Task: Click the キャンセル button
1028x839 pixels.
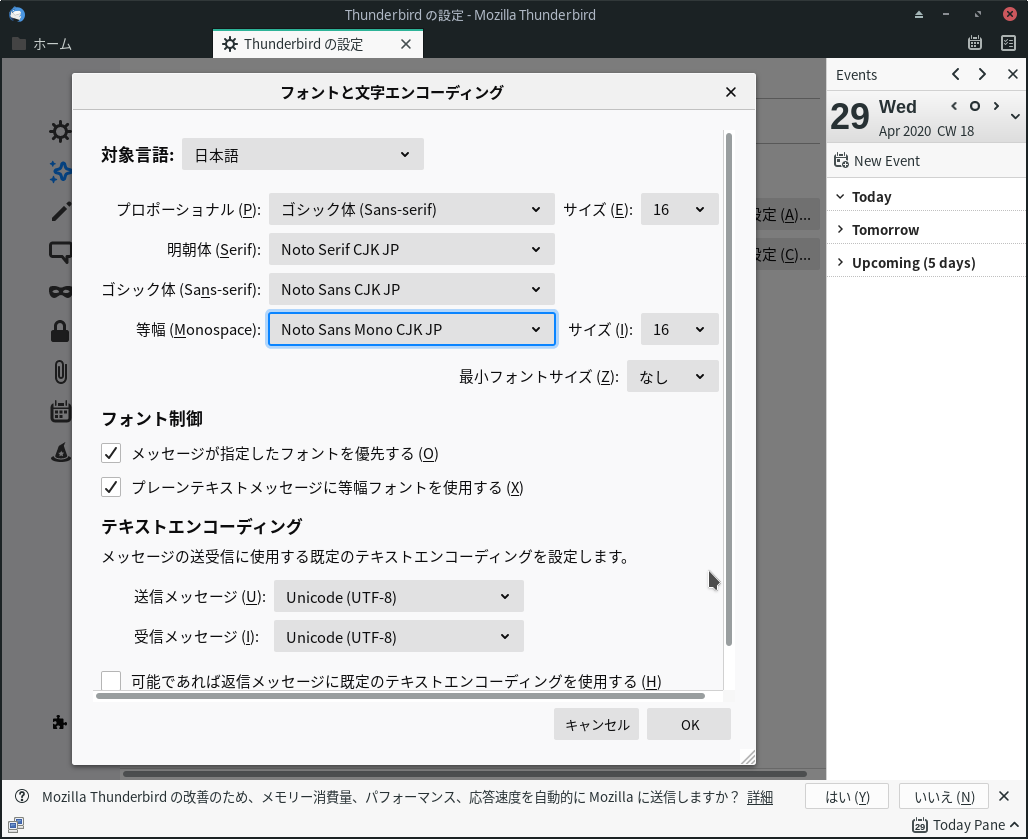Action: point(597,724)
